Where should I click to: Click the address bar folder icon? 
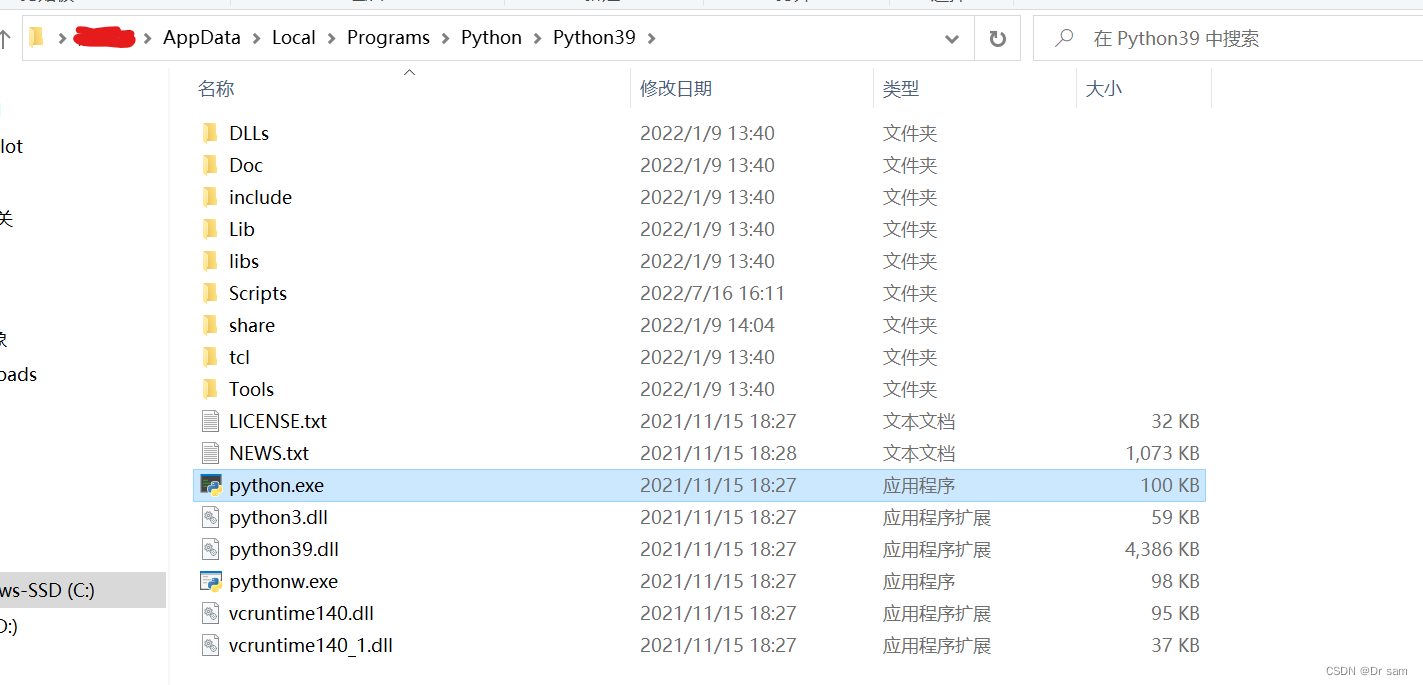[37, 38]
